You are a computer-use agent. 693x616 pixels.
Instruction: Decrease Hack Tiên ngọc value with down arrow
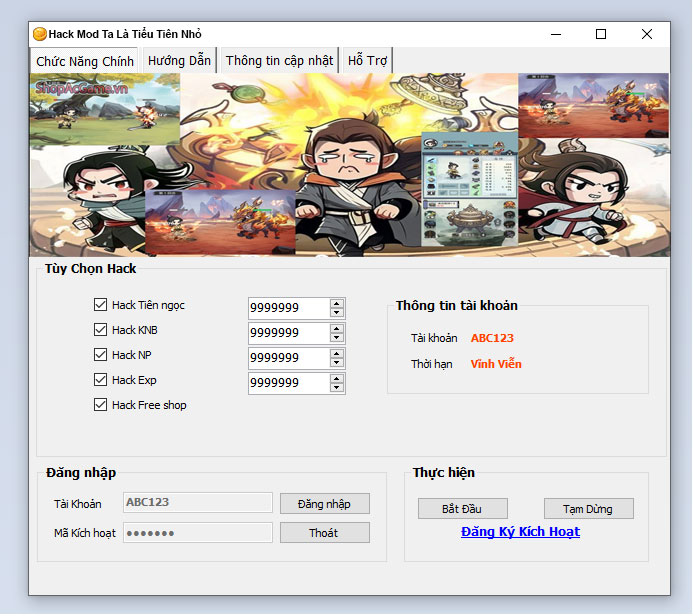click(337, 312)
